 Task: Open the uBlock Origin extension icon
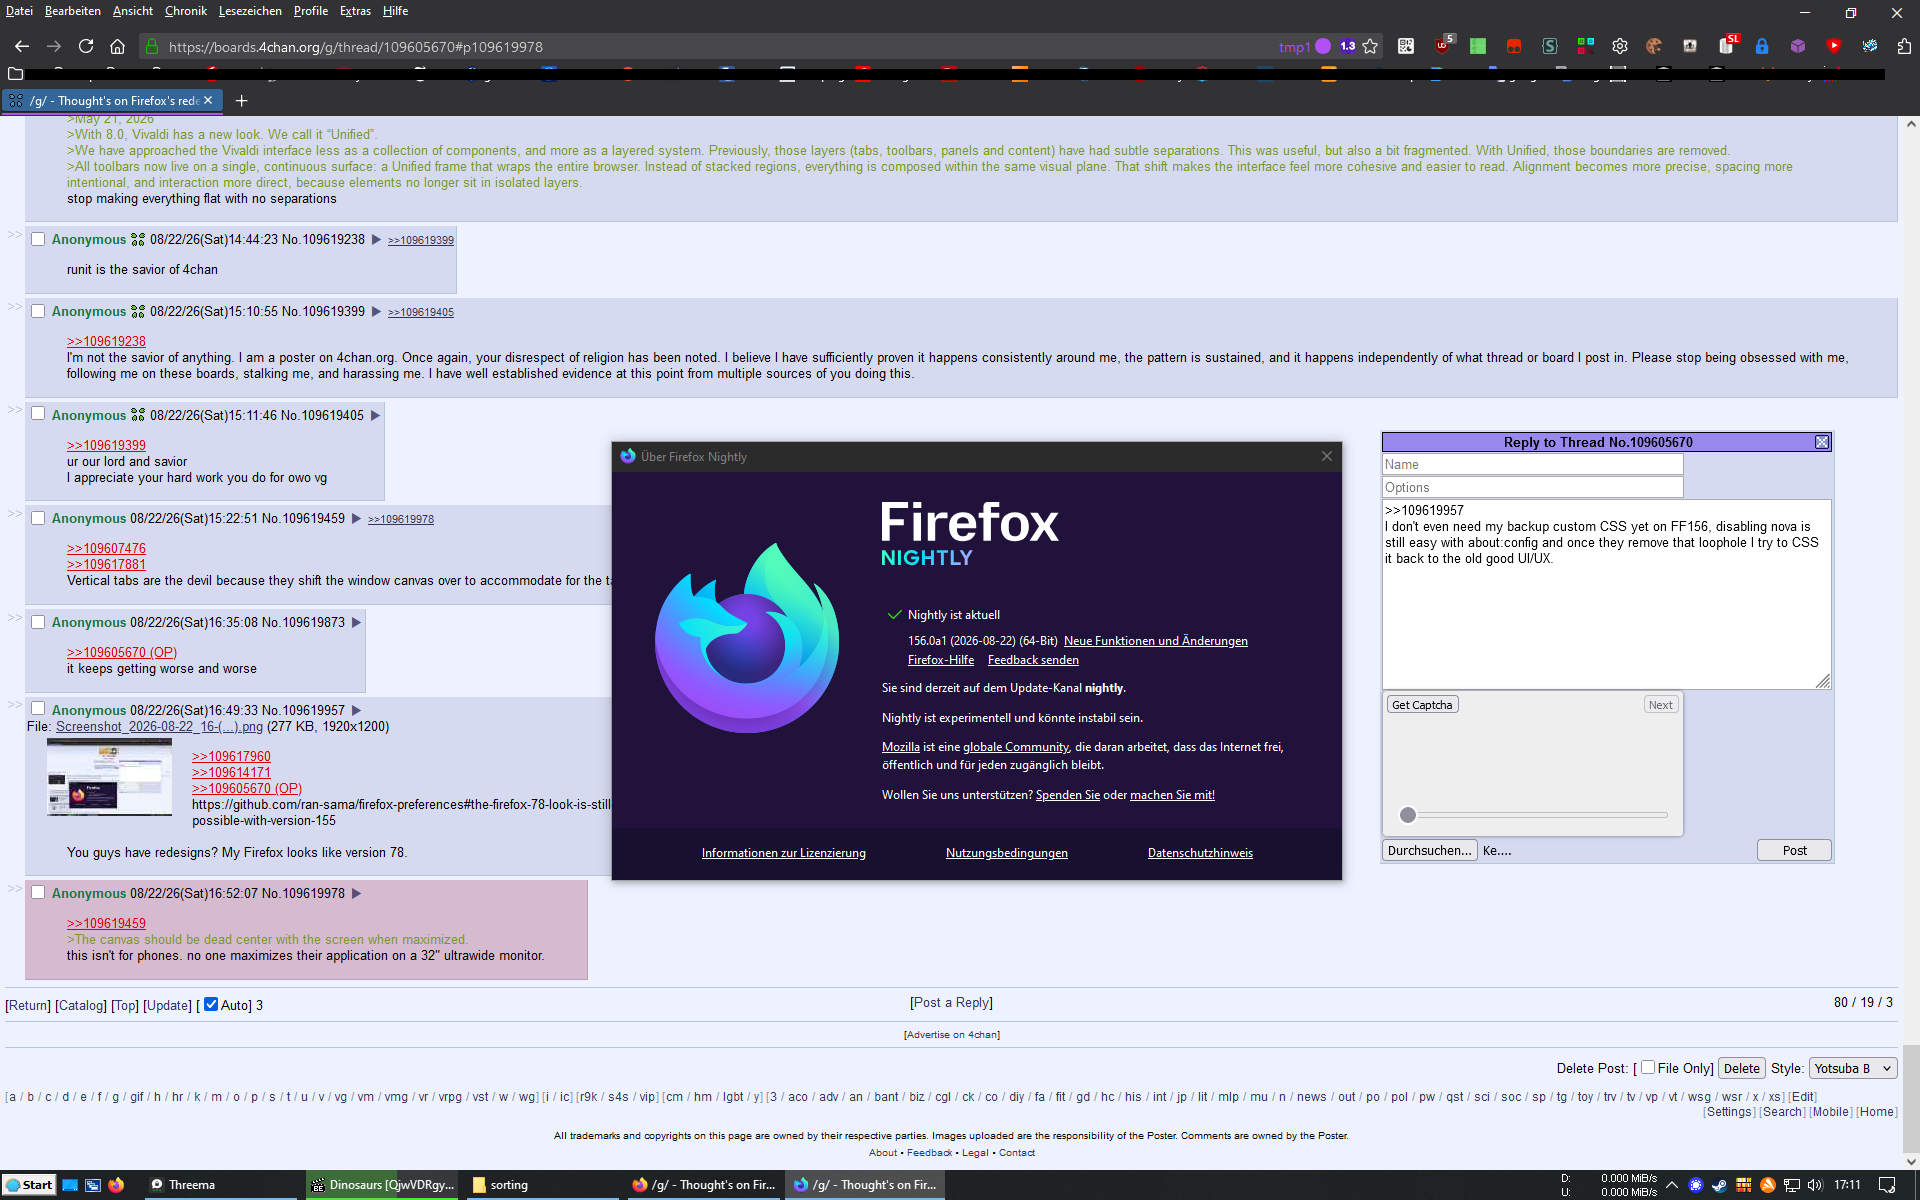pyautogui.click(x=1443, y=46)
